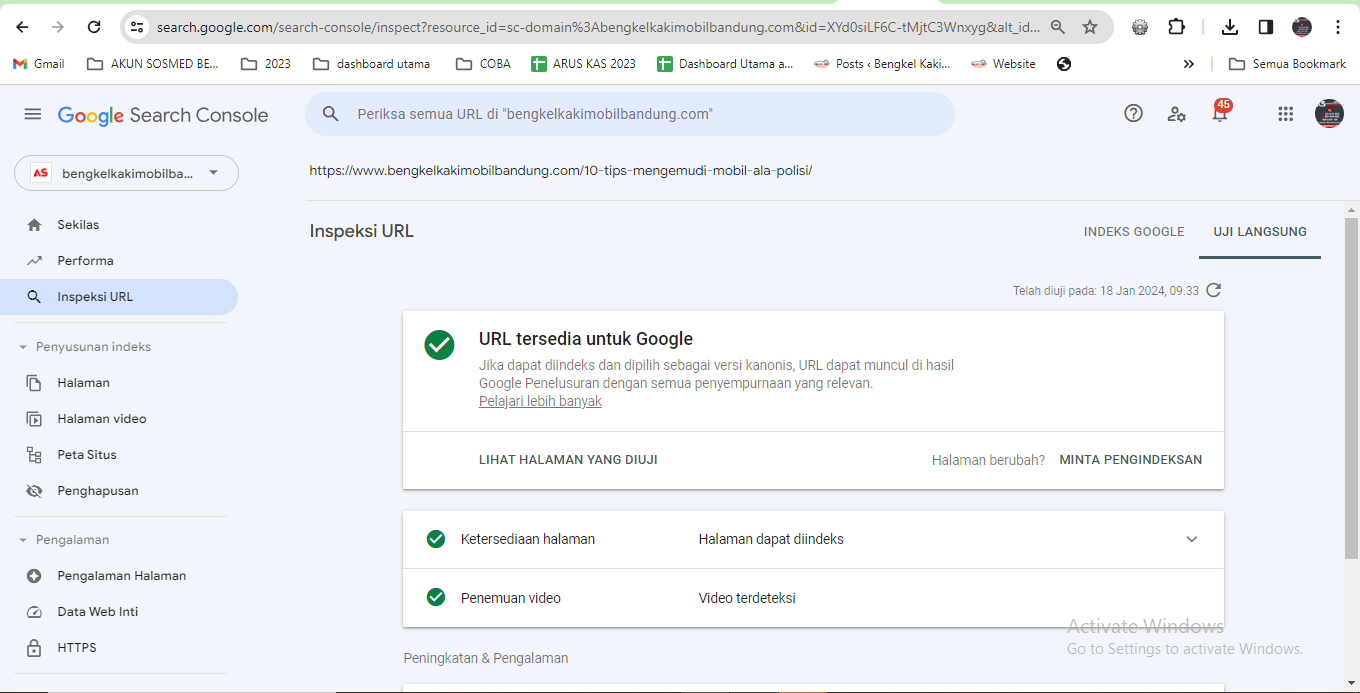Switch to the INDEKS GOOGLE tab
Image resolution: width=1360 pixels, height=693 pixels.
[x=1133, y=232]
